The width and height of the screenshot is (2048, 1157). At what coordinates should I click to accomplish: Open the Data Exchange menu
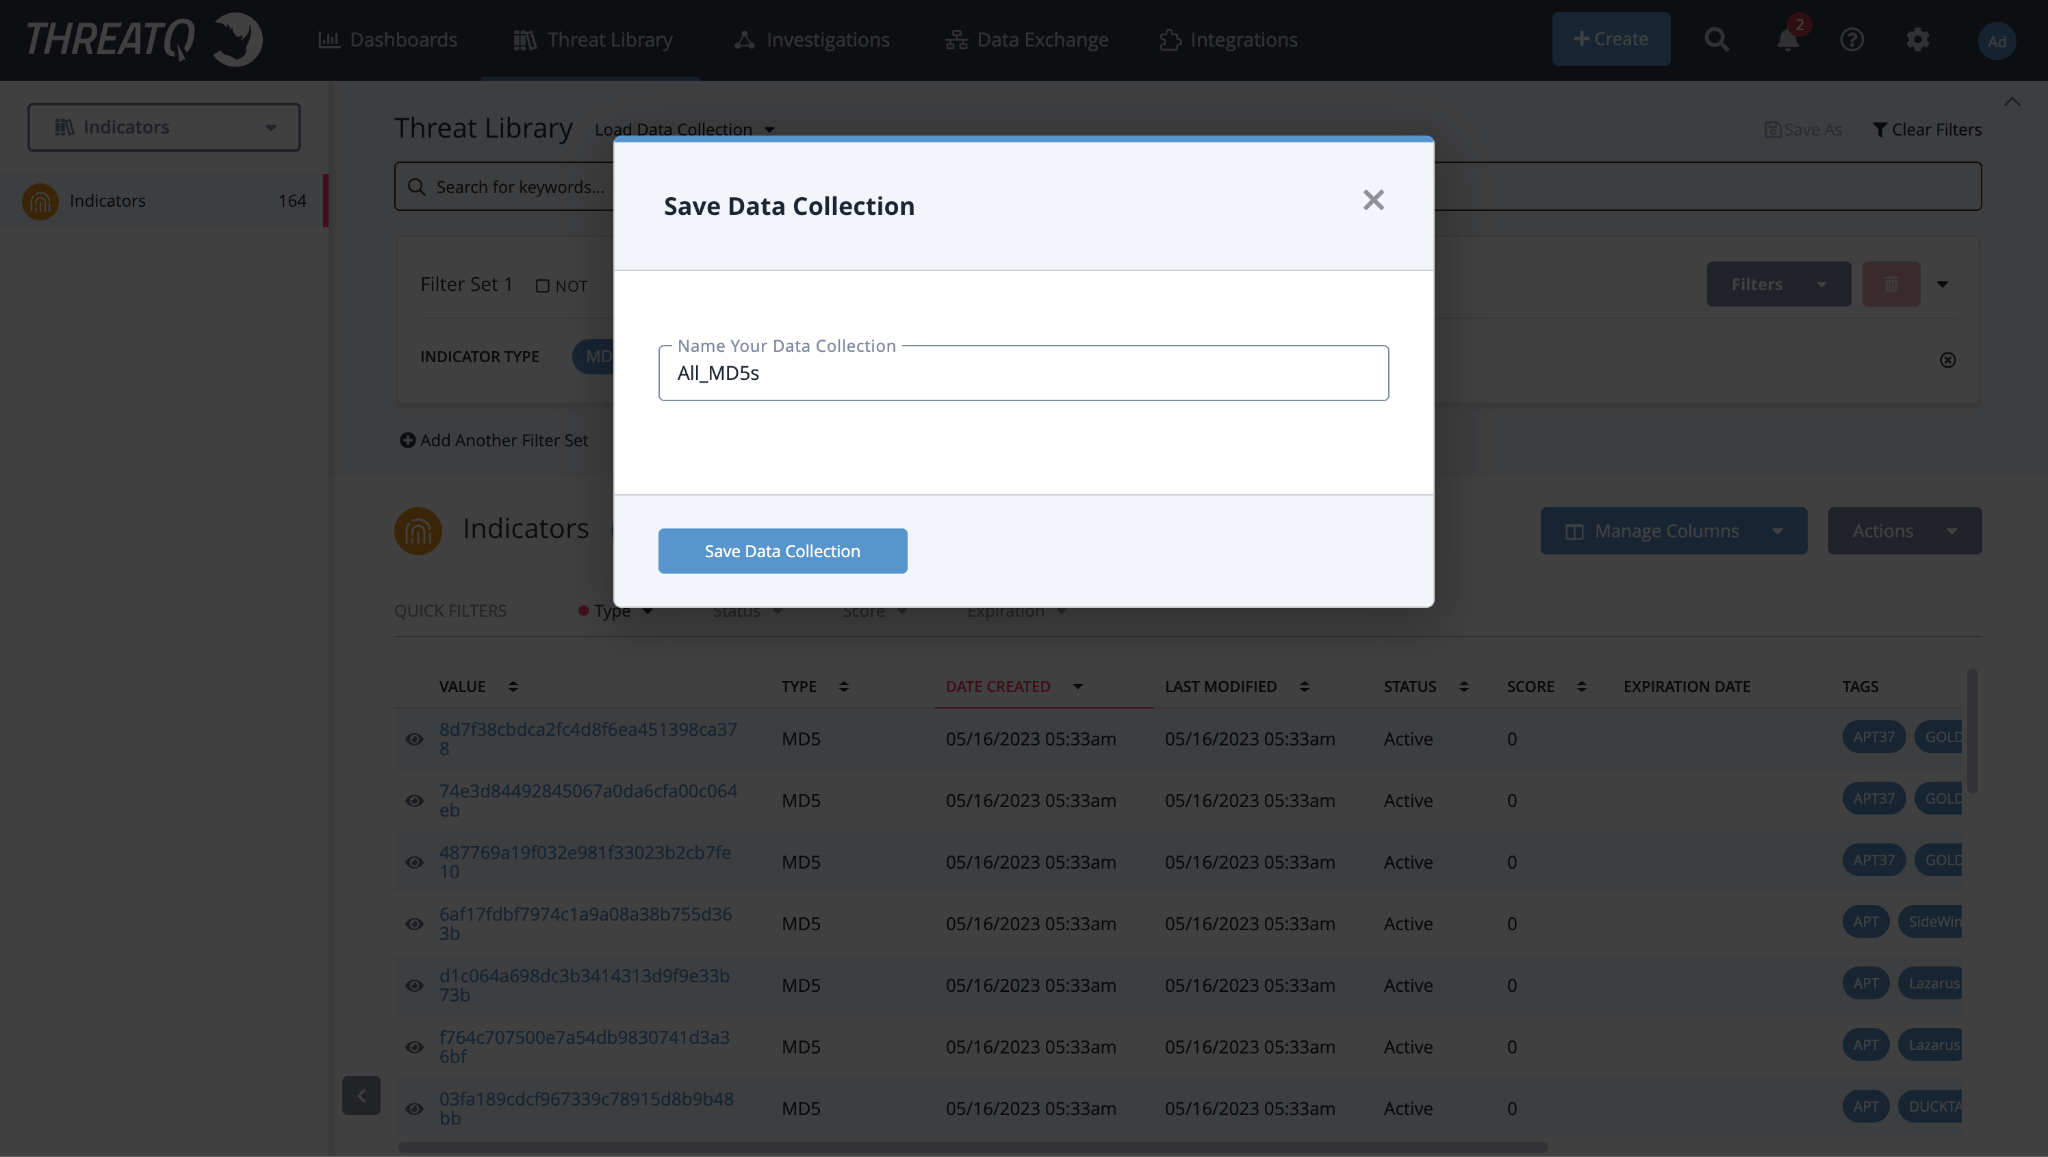pyautogui.click(x=1026, y=40)
